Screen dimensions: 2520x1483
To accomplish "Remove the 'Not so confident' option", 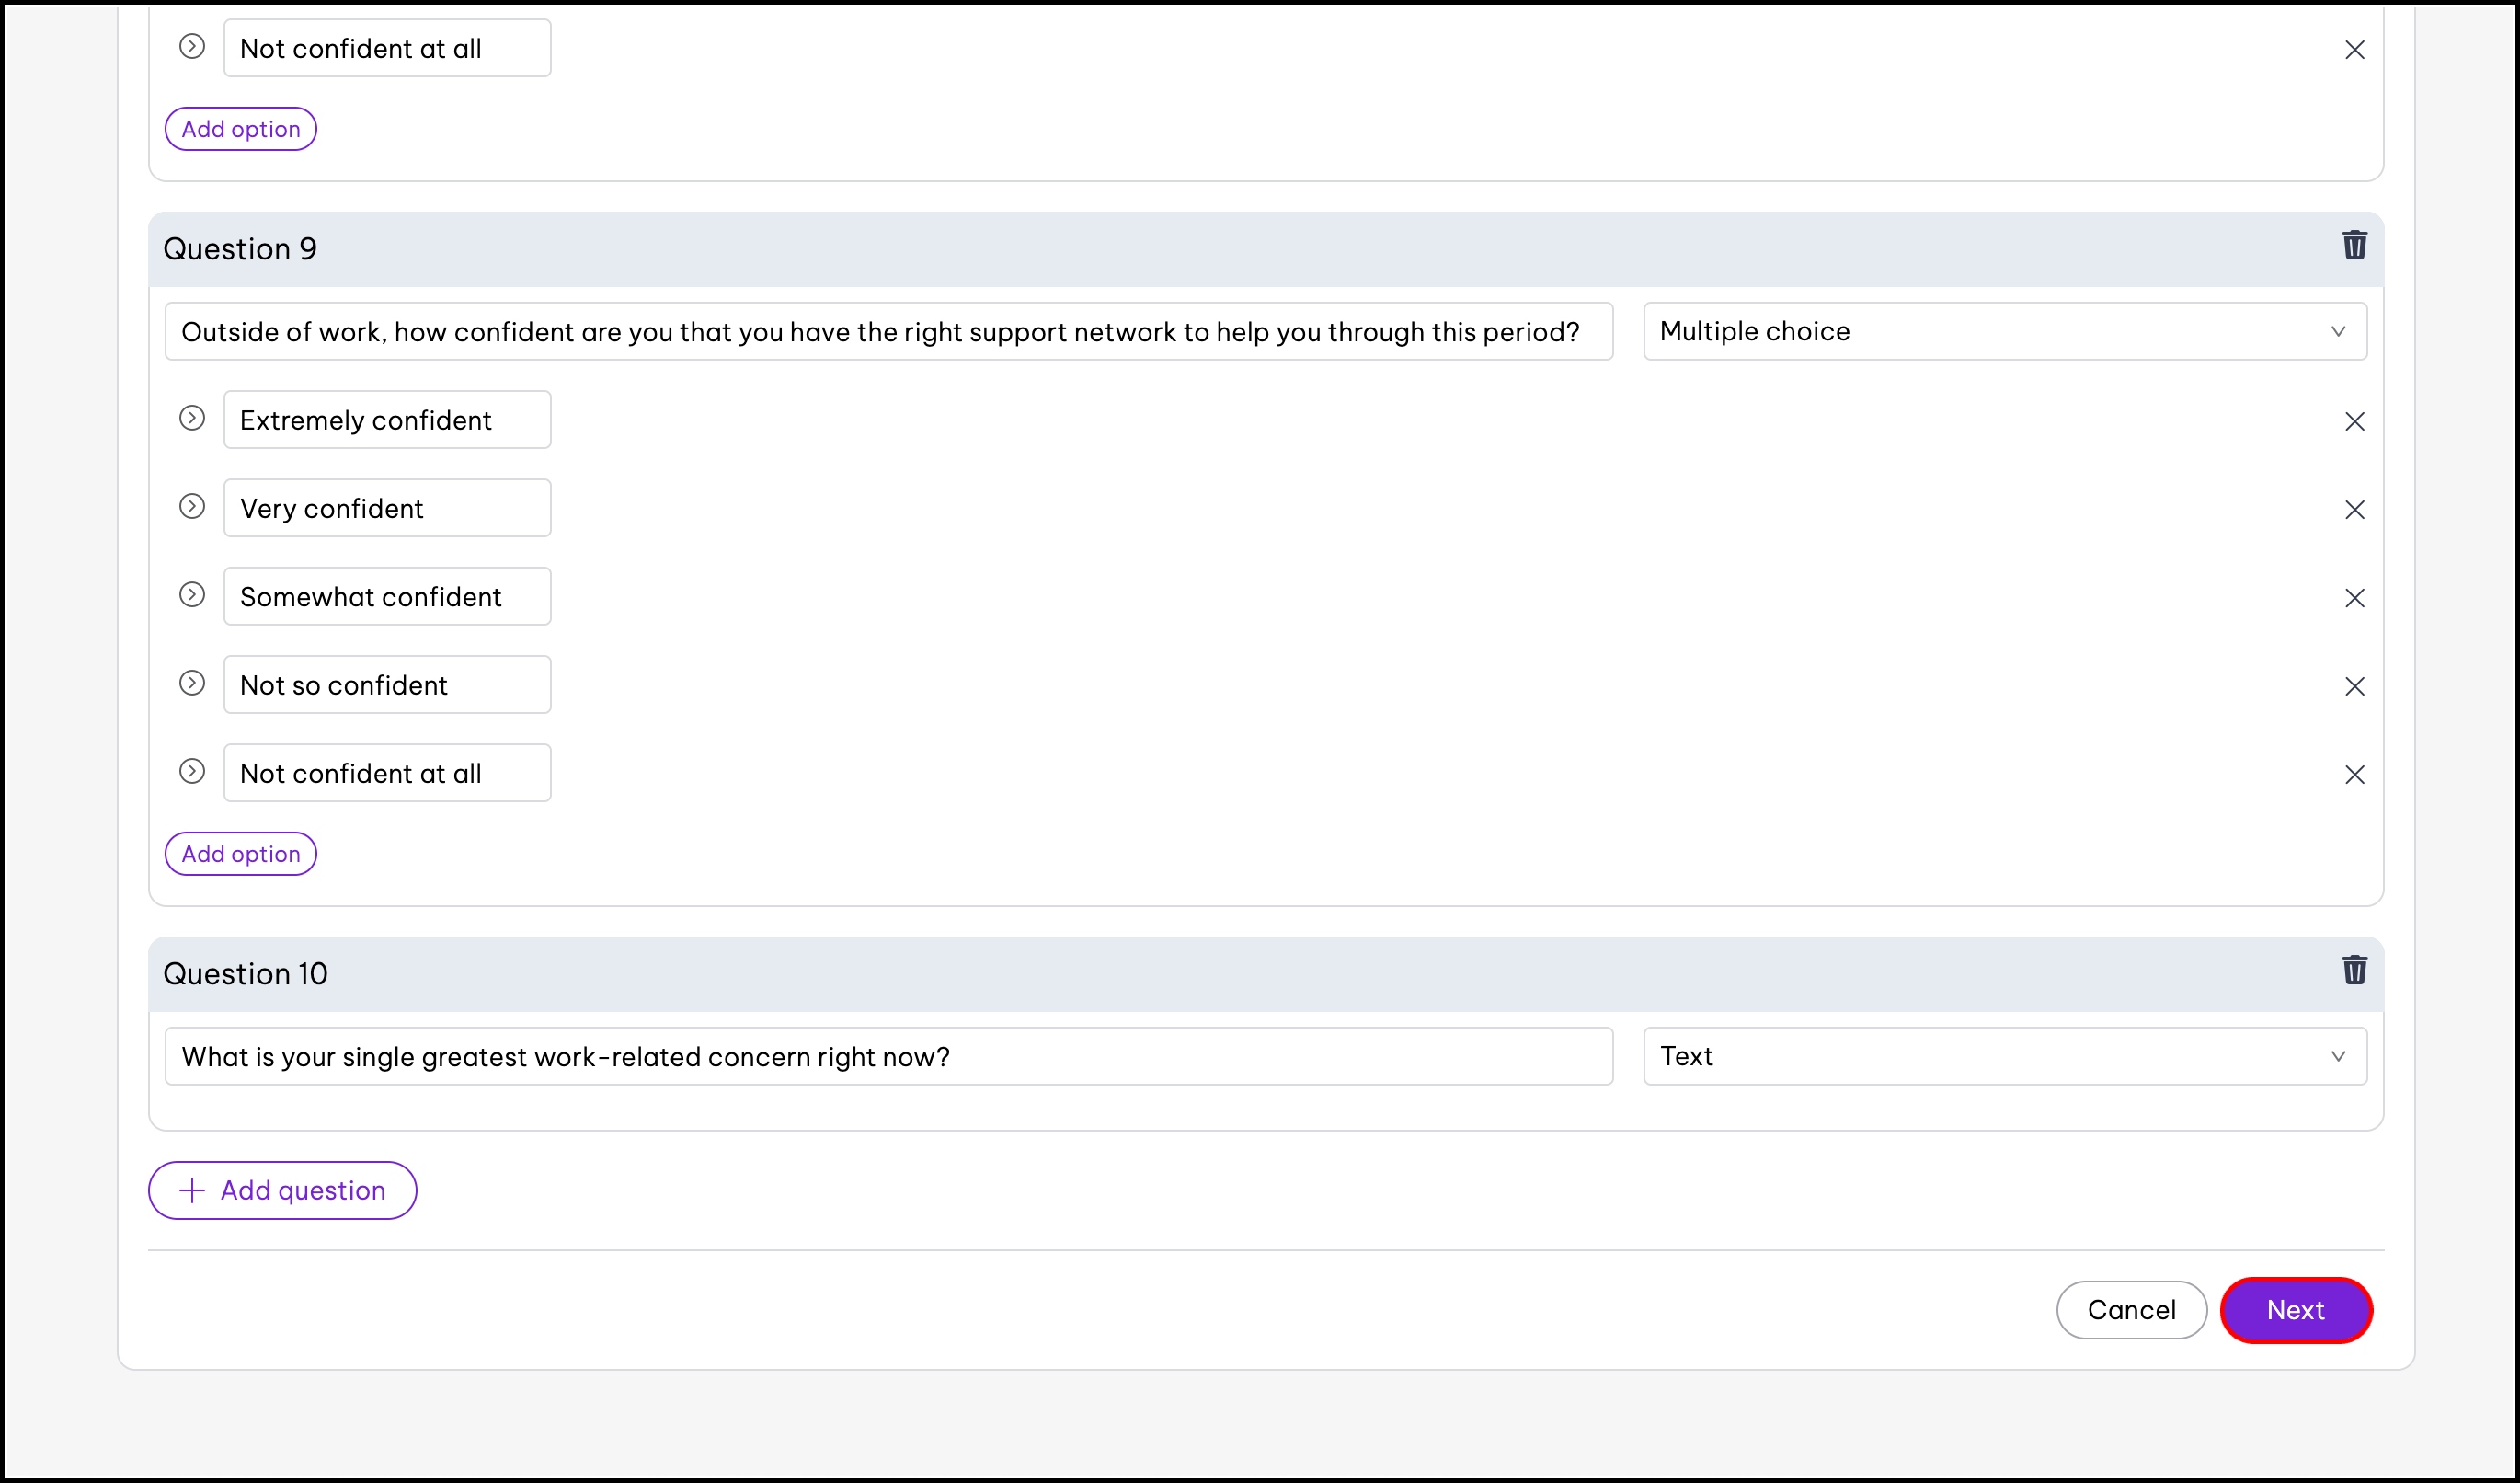I will pos(2354,686).
